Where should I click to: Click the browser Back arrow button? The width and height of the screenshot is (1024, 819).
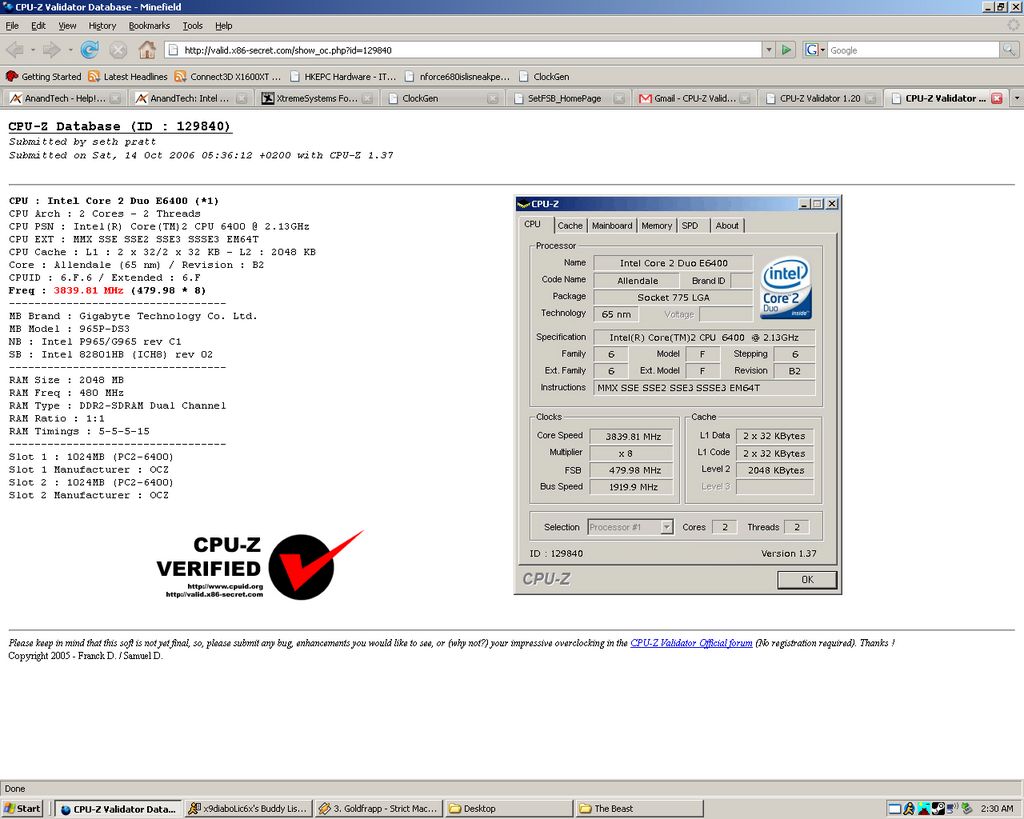14,50
